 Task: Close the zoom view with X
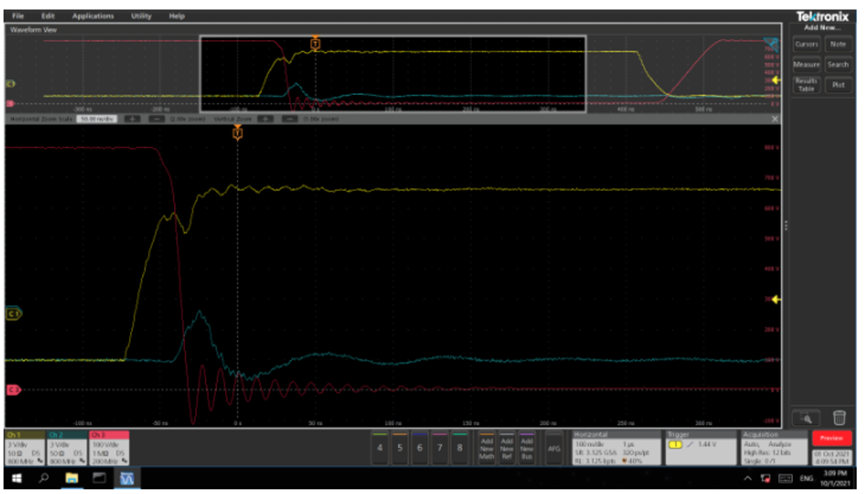(775, 118)
